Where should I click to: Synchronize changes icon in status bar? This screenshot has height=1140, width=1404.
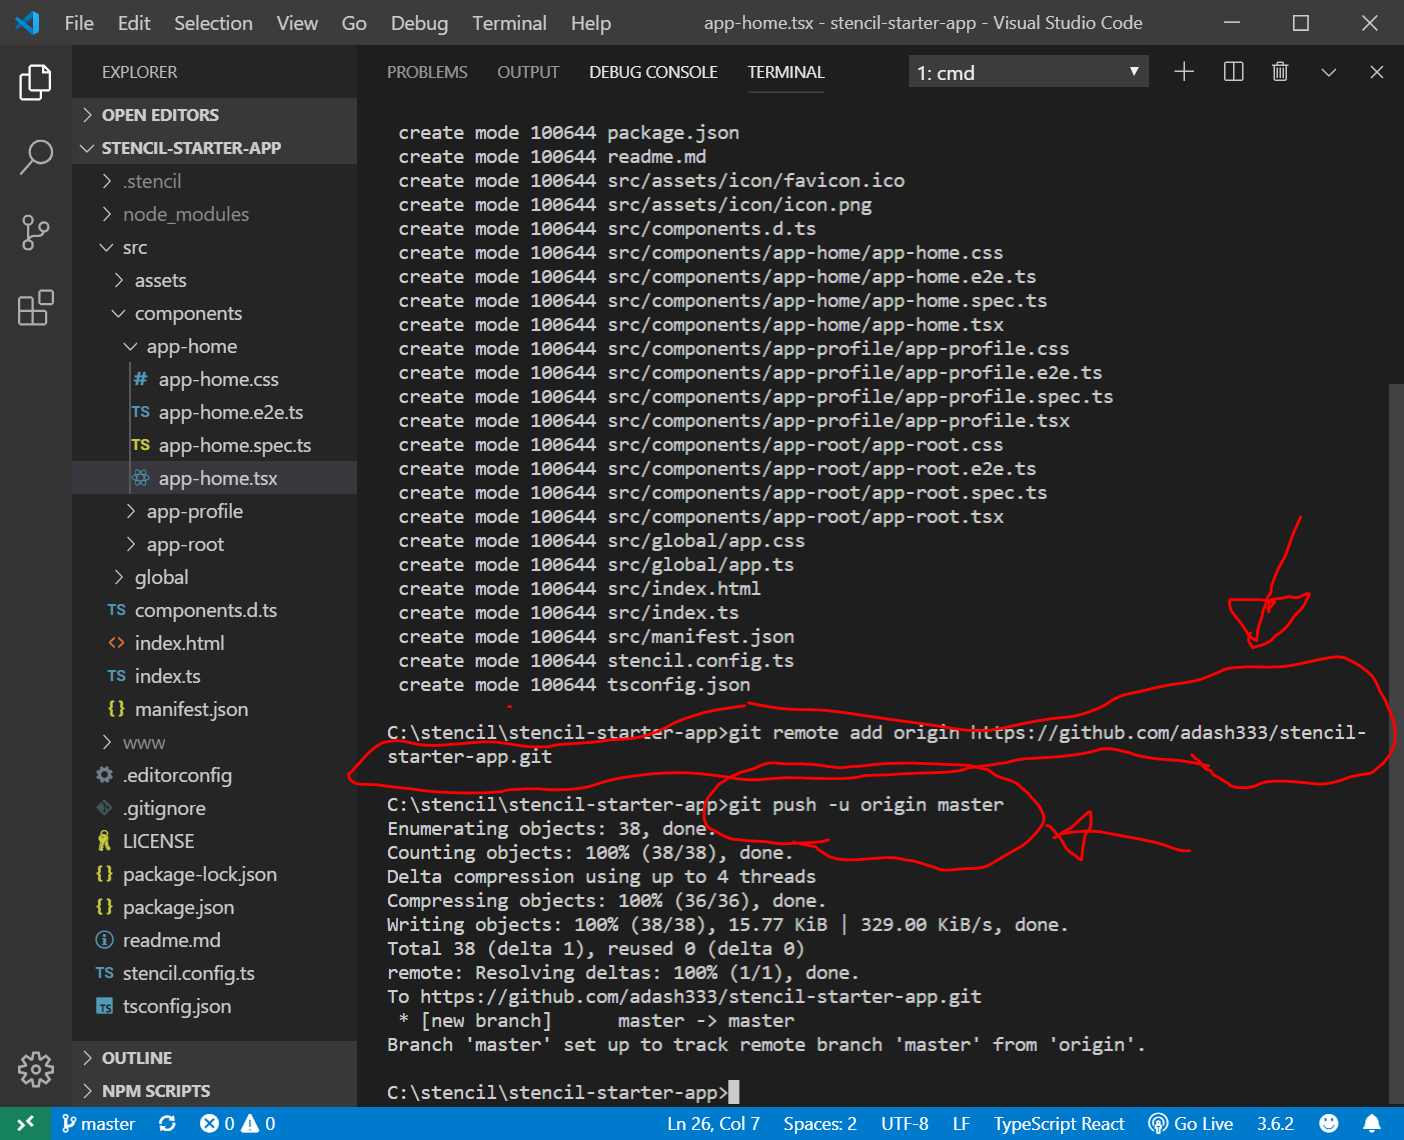click(167, 1123)
